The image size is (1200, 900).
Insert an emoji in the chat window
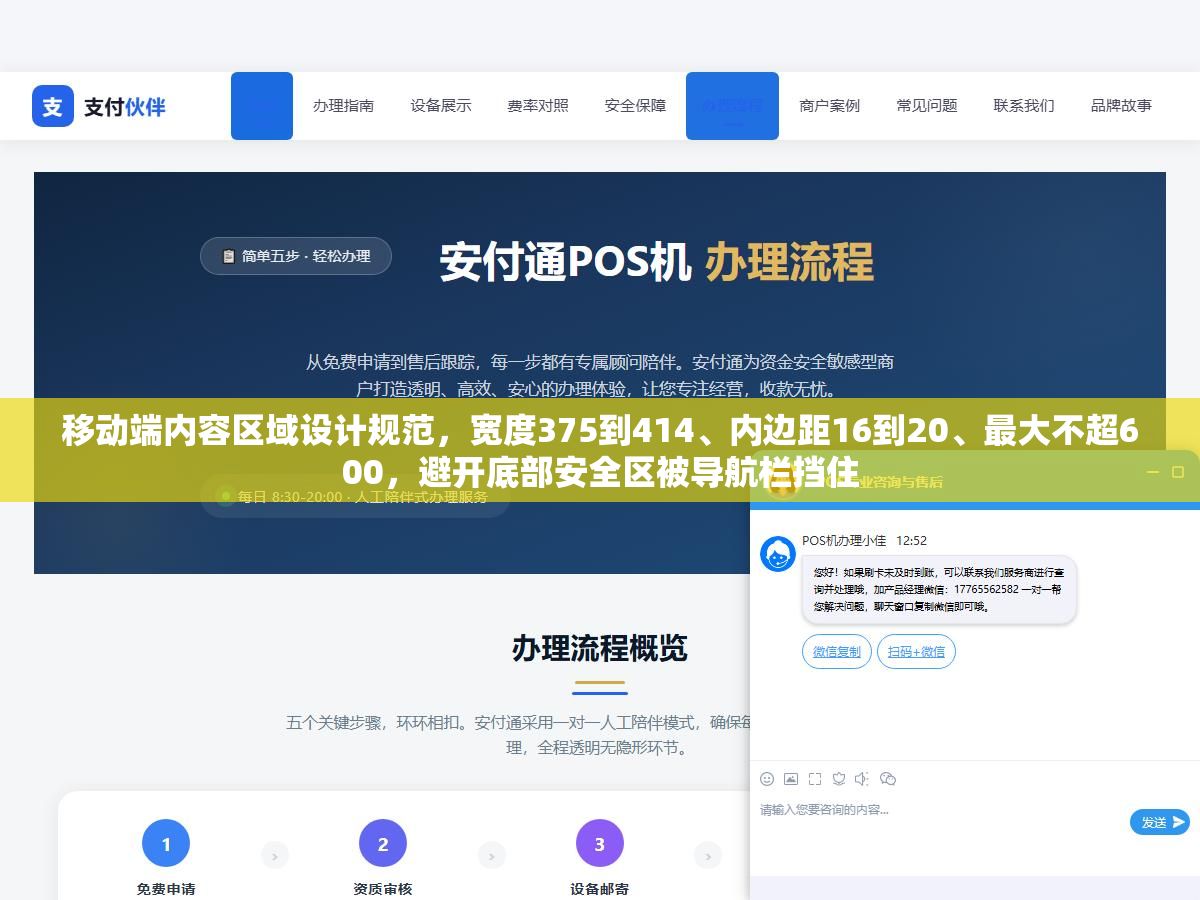(767, 779)
